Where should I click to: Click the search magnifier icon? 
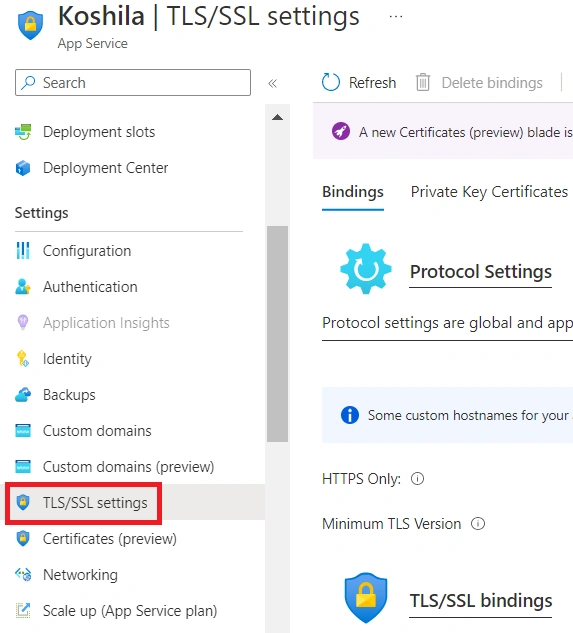tap(28, 82)
